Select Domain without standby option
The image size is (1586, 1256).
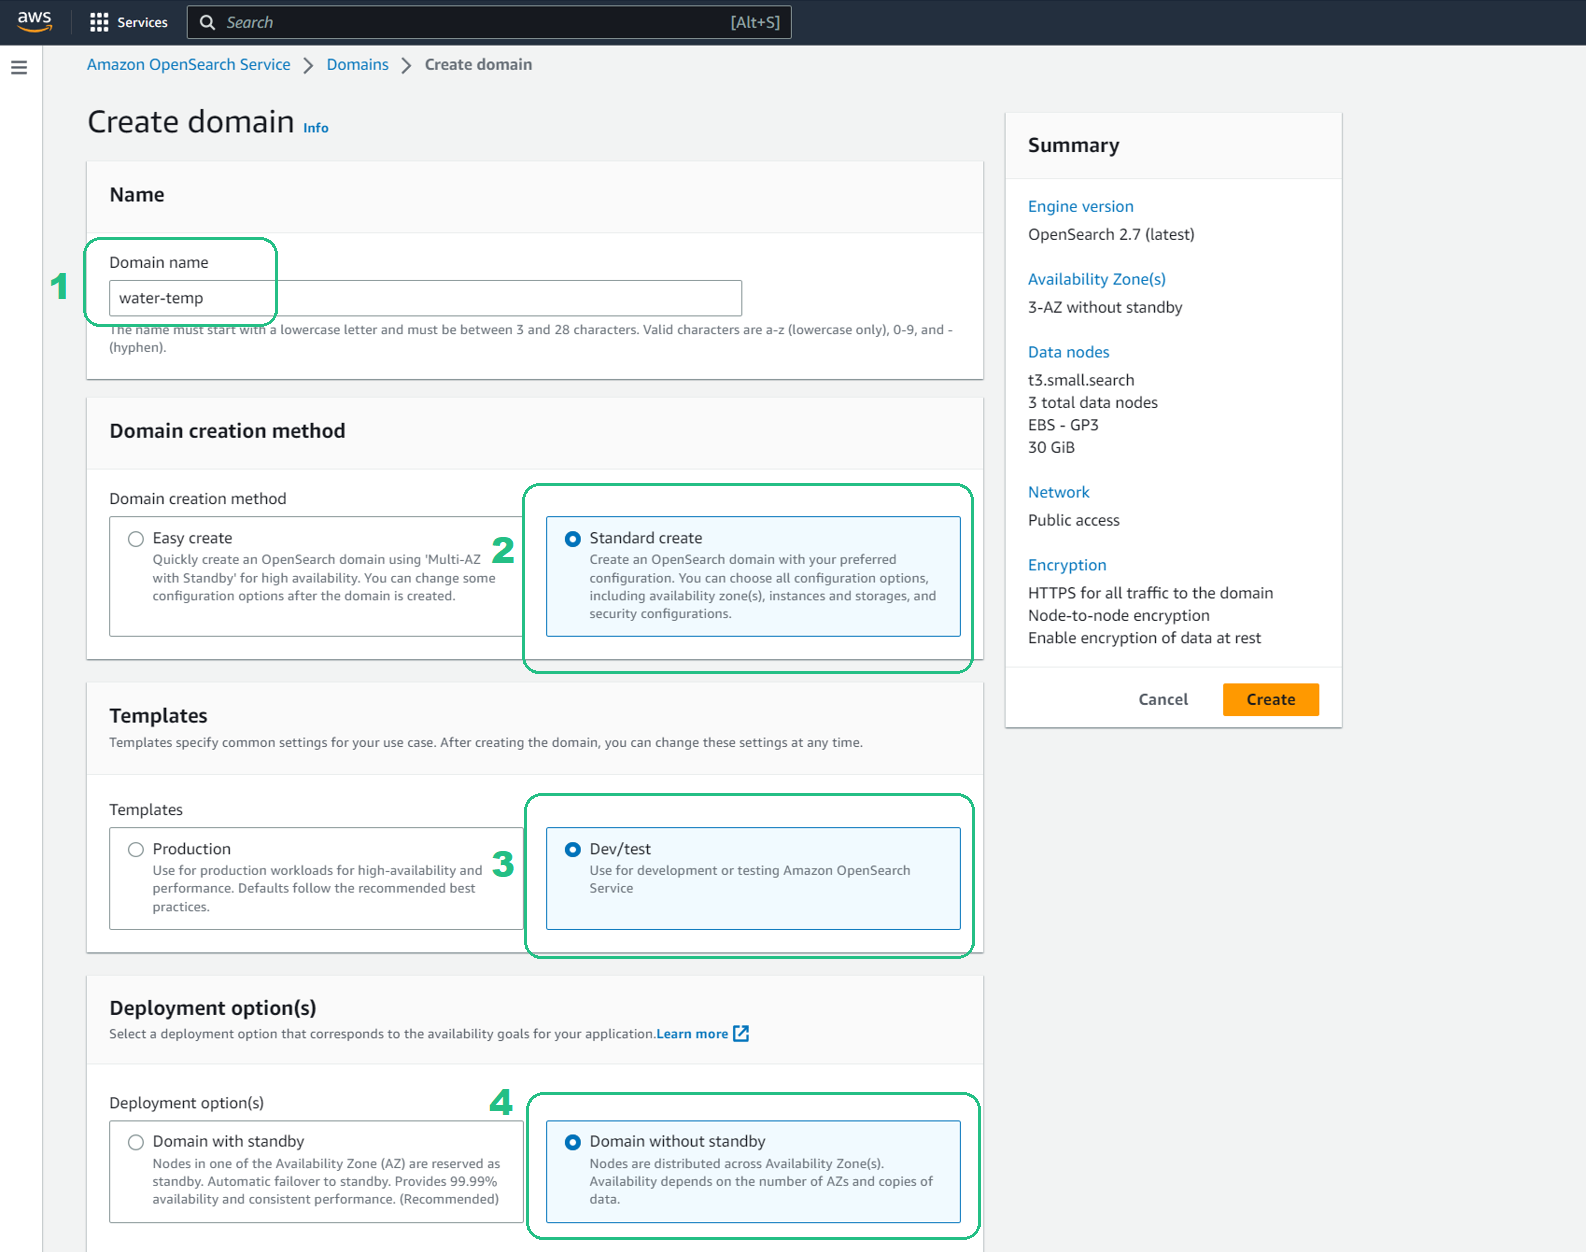coord(573,1142)
